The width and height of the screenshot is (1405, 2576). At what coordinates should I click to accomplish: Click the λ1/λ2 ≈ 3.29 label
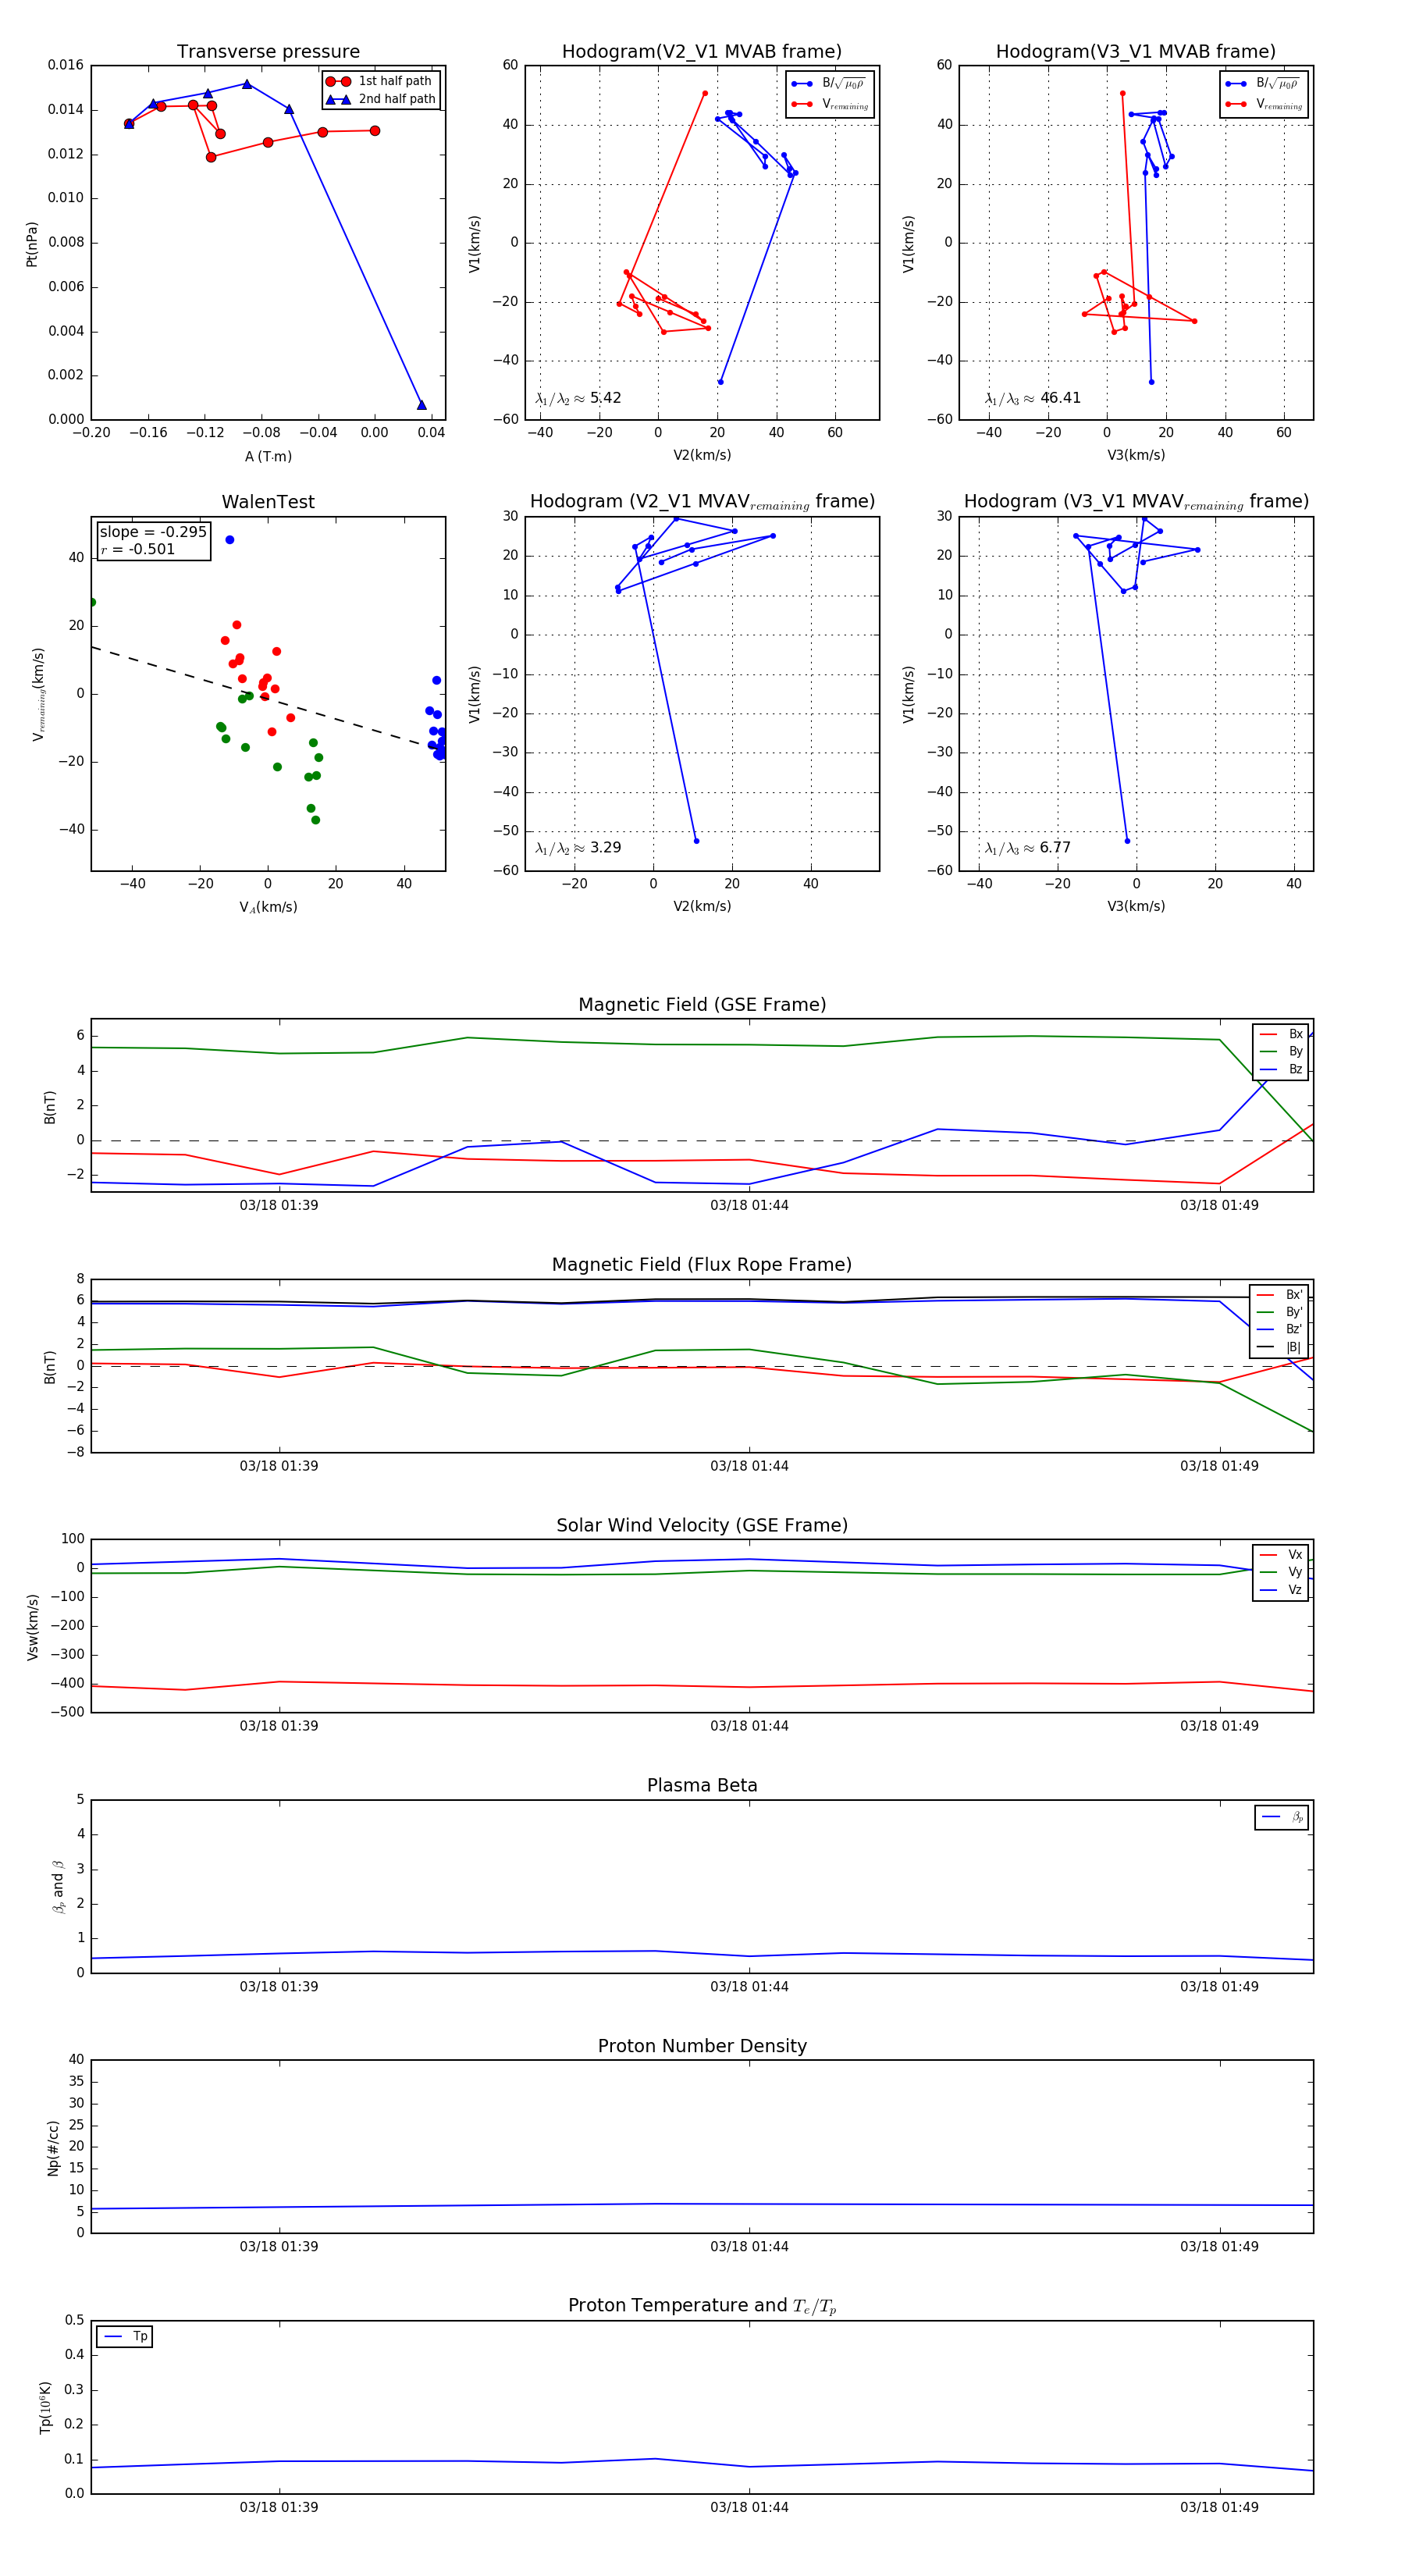[x=578, y=848]
